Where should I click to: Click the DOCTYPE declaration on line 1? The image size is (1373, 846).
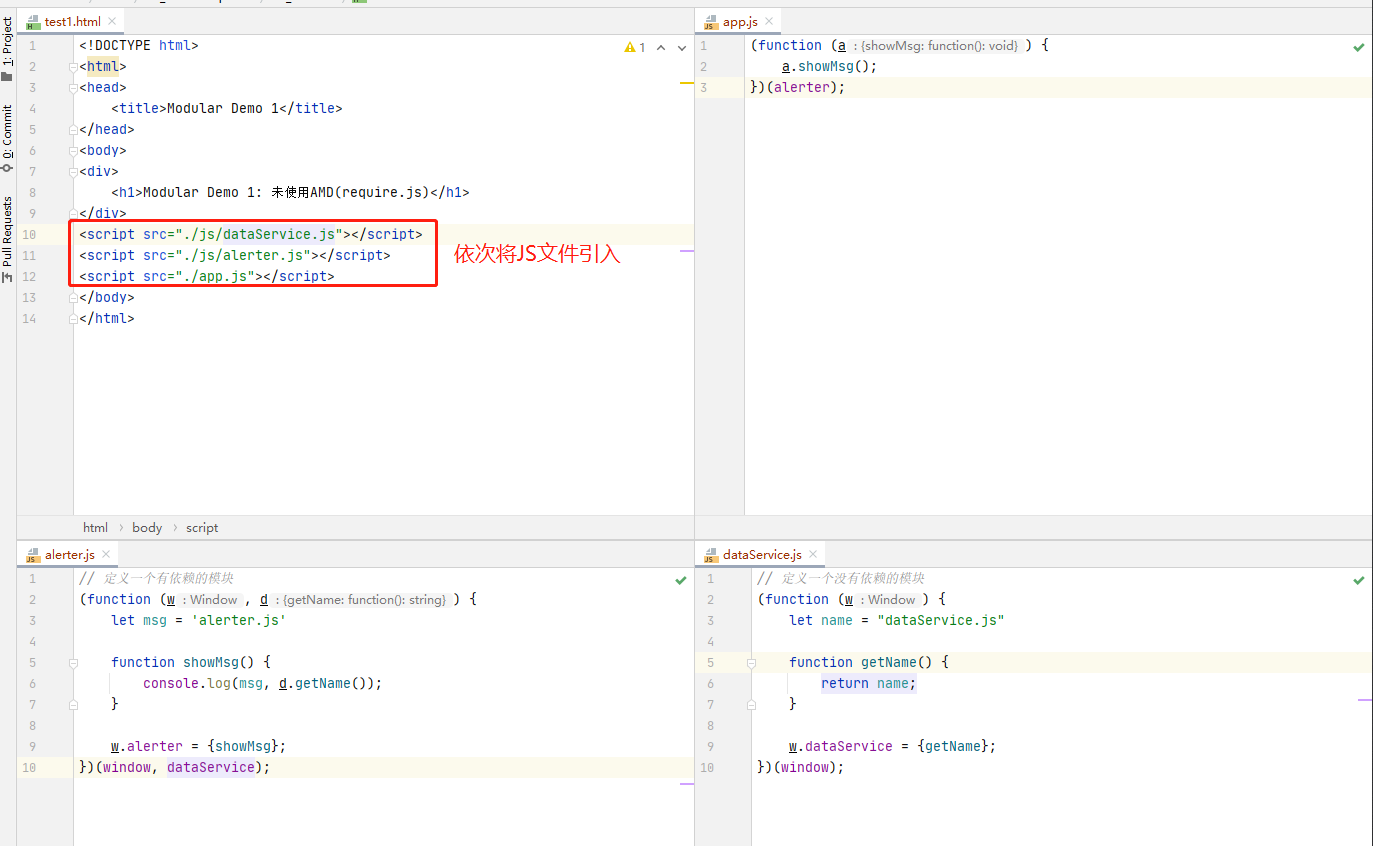(x=139, y=46)
